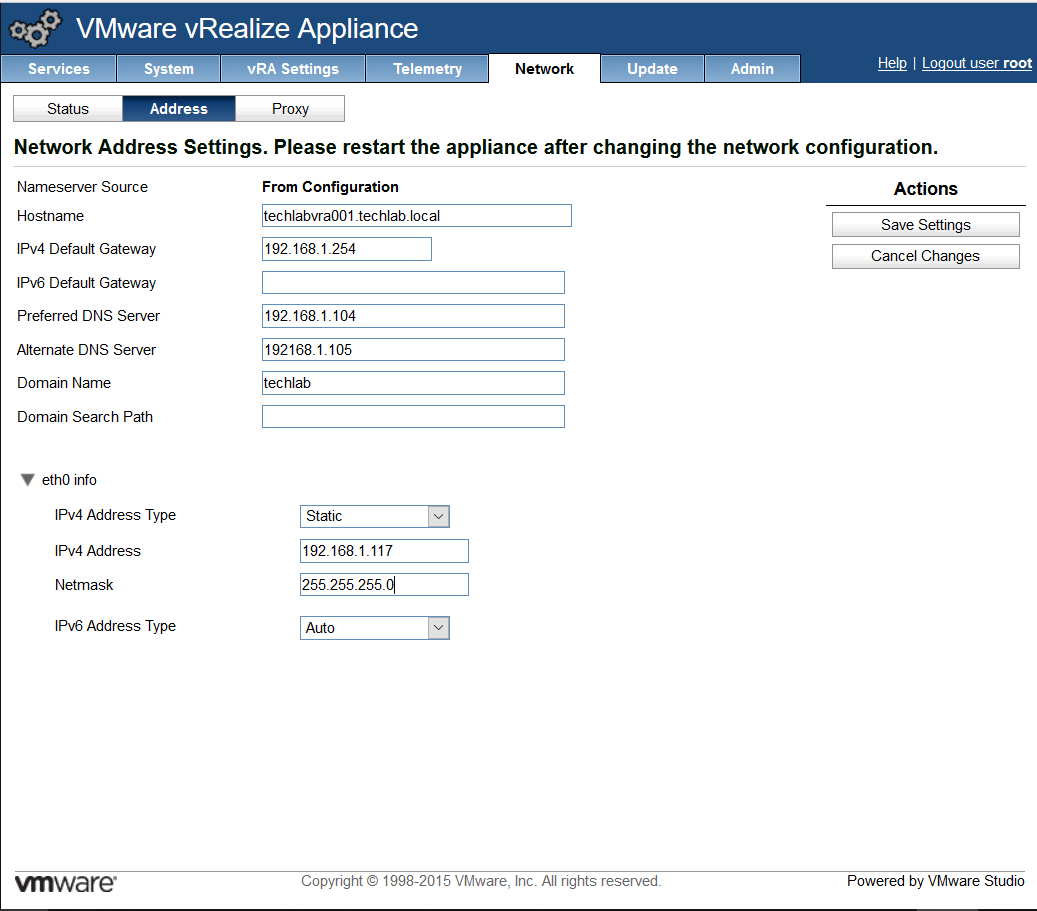
Task: Click the IPv4 Default Gateway field
Action: click(347, 249)
